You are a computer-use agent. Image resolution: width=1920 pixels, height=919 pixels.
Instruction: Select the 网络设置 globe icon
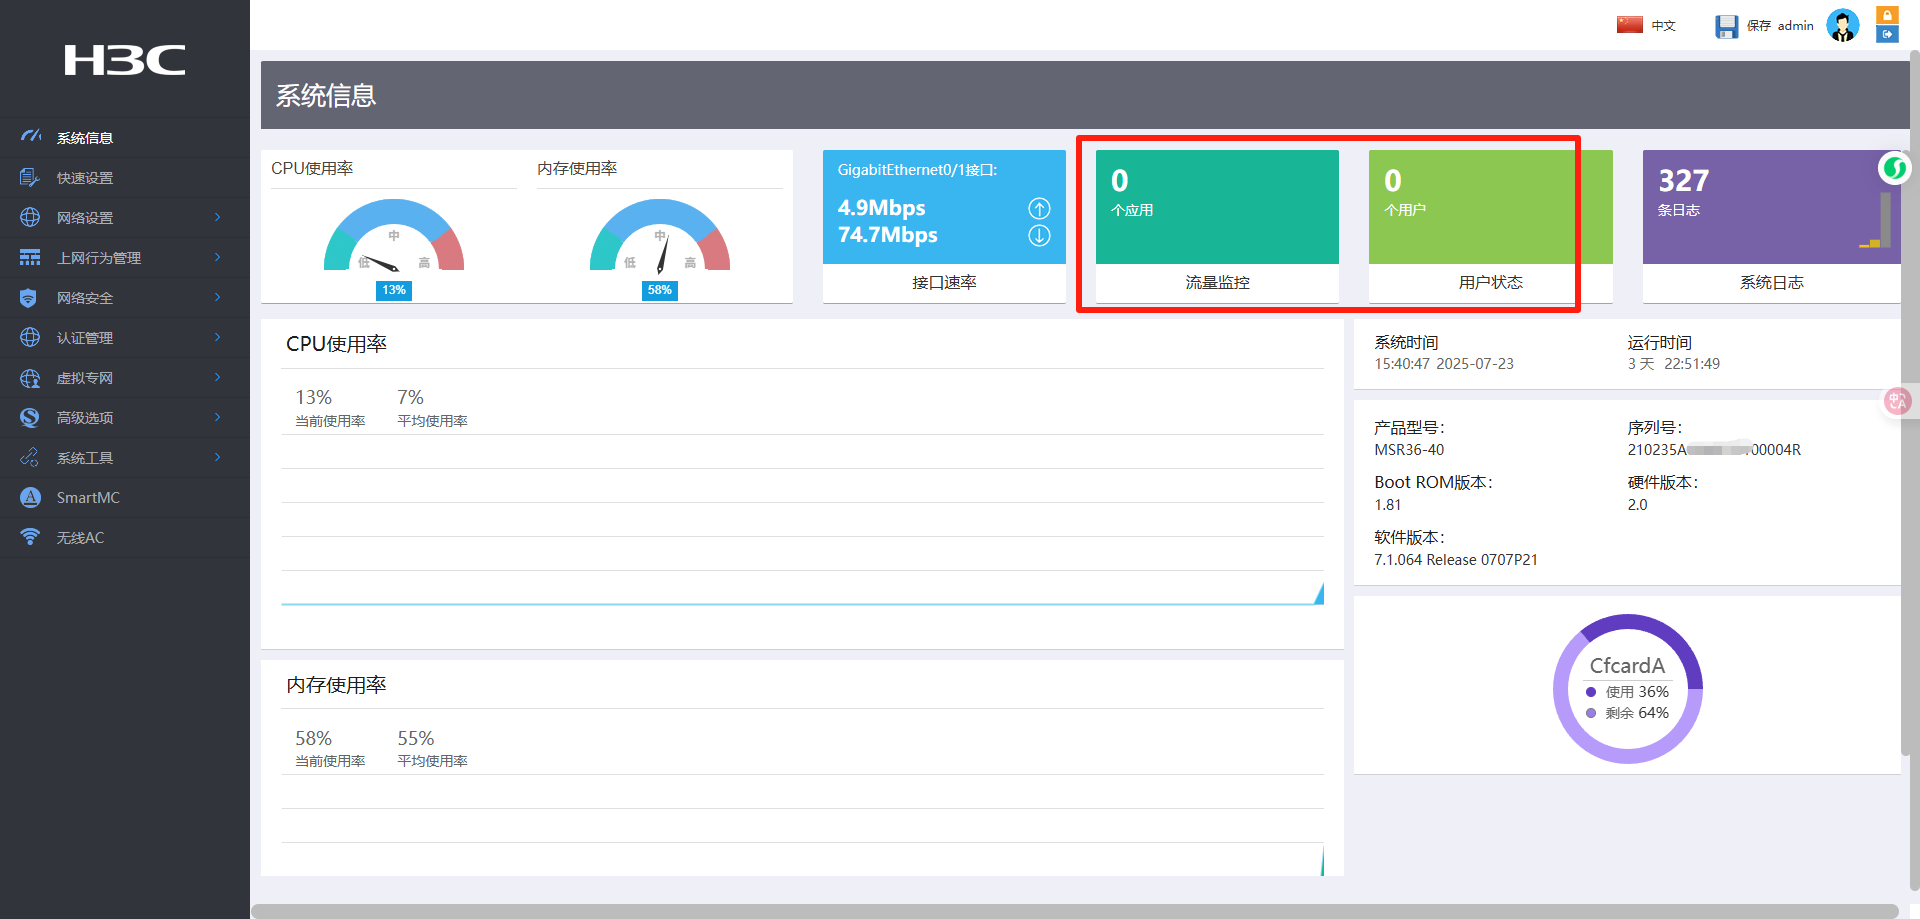click(30, 217)
